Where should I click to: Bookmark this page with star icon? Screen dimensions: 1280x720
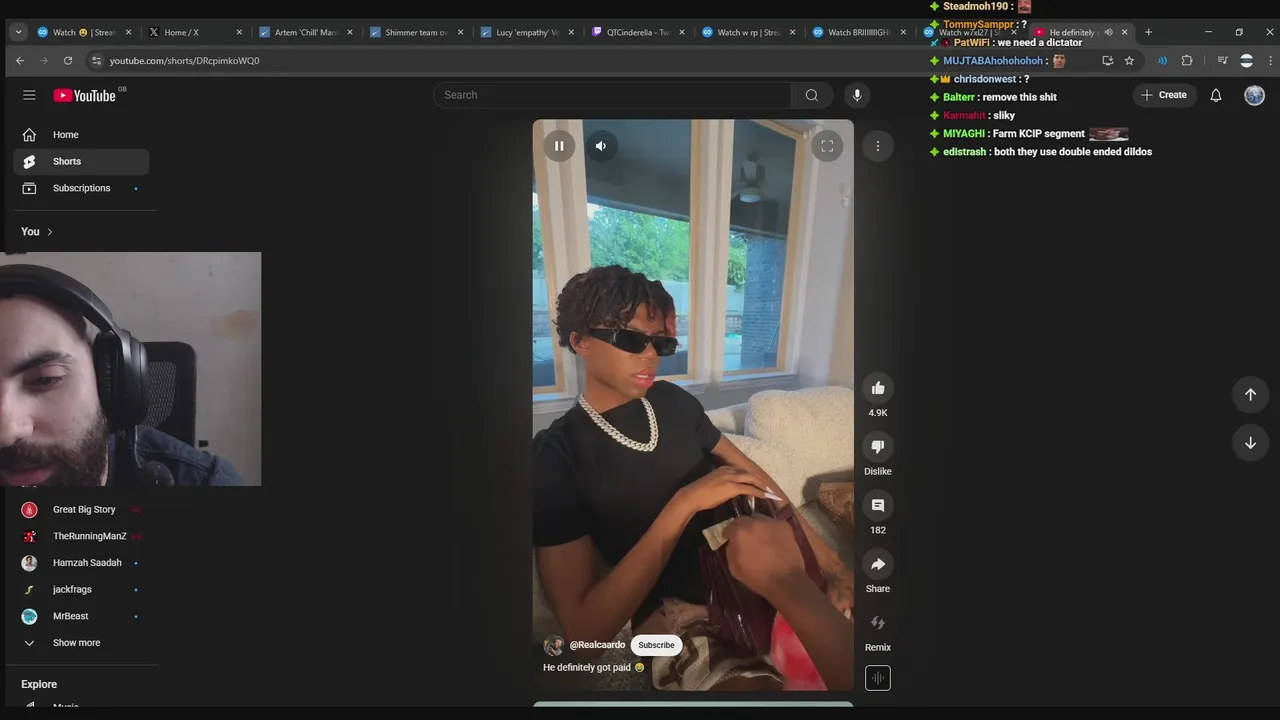coord(1129,60)
